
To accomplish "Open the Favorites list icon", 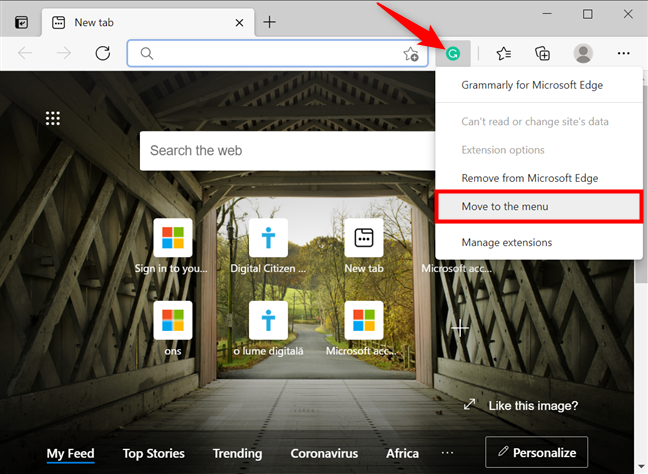I will (503, 53).
